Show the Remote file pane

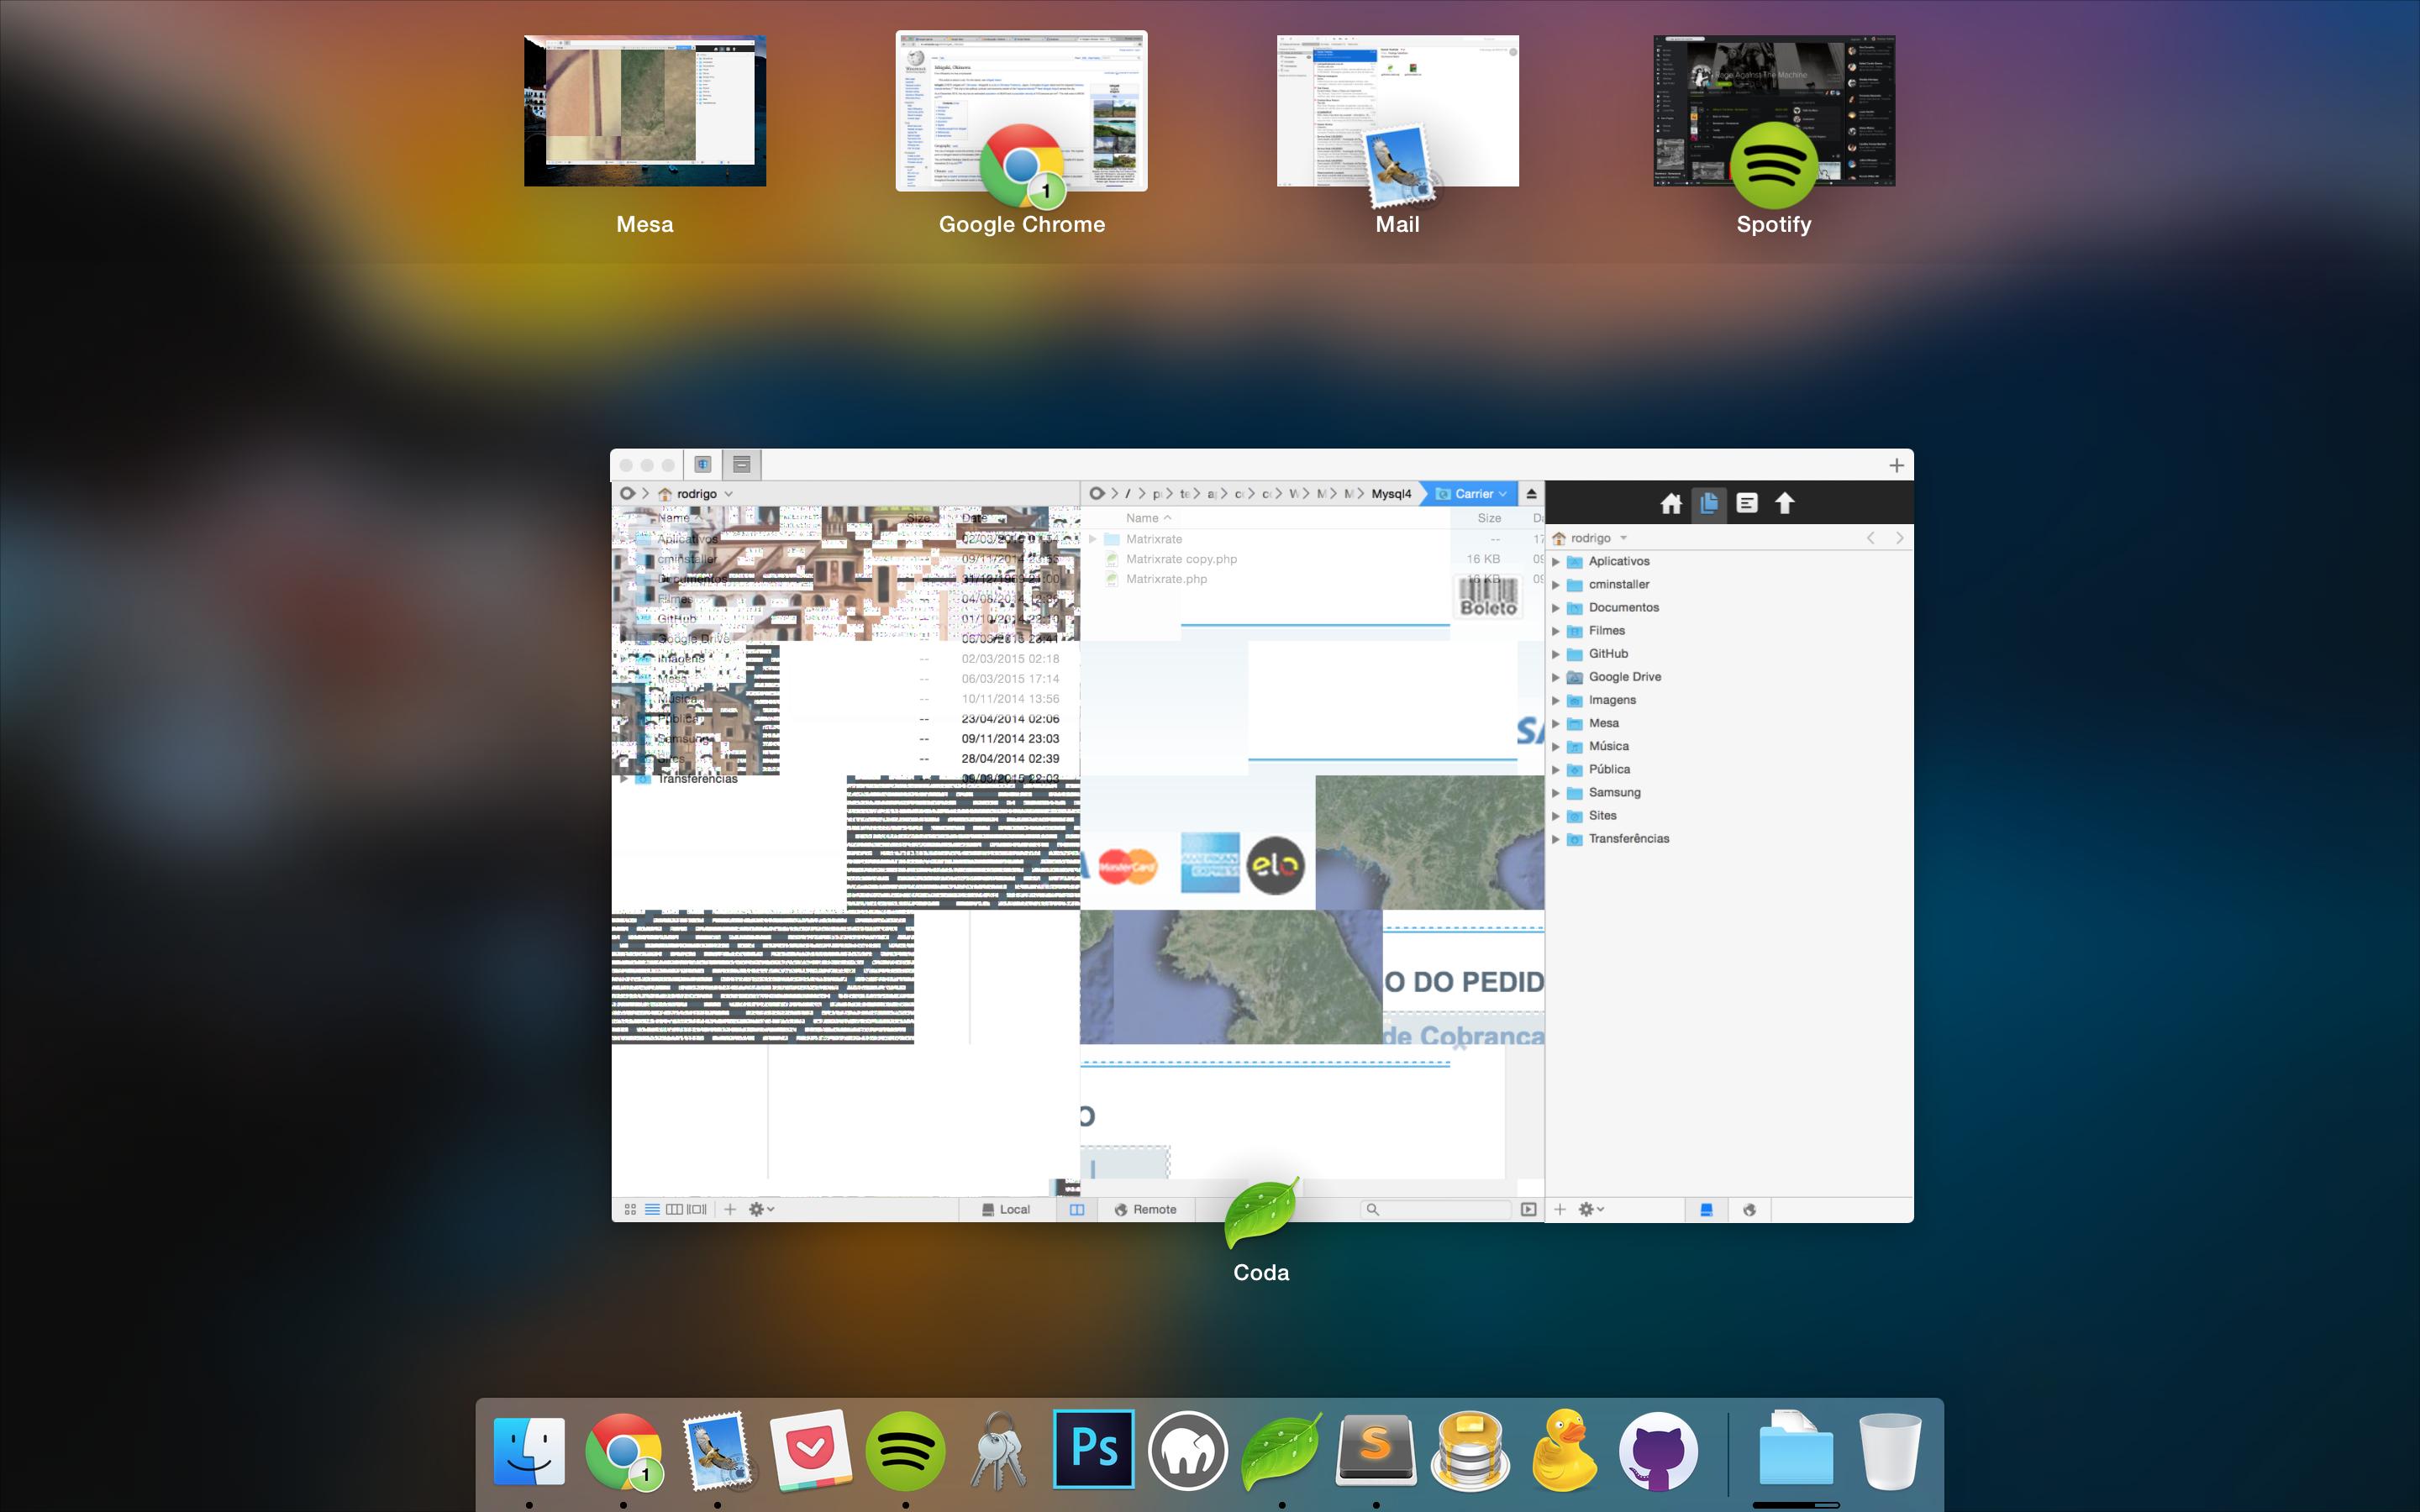[x=1146, y=1209]
